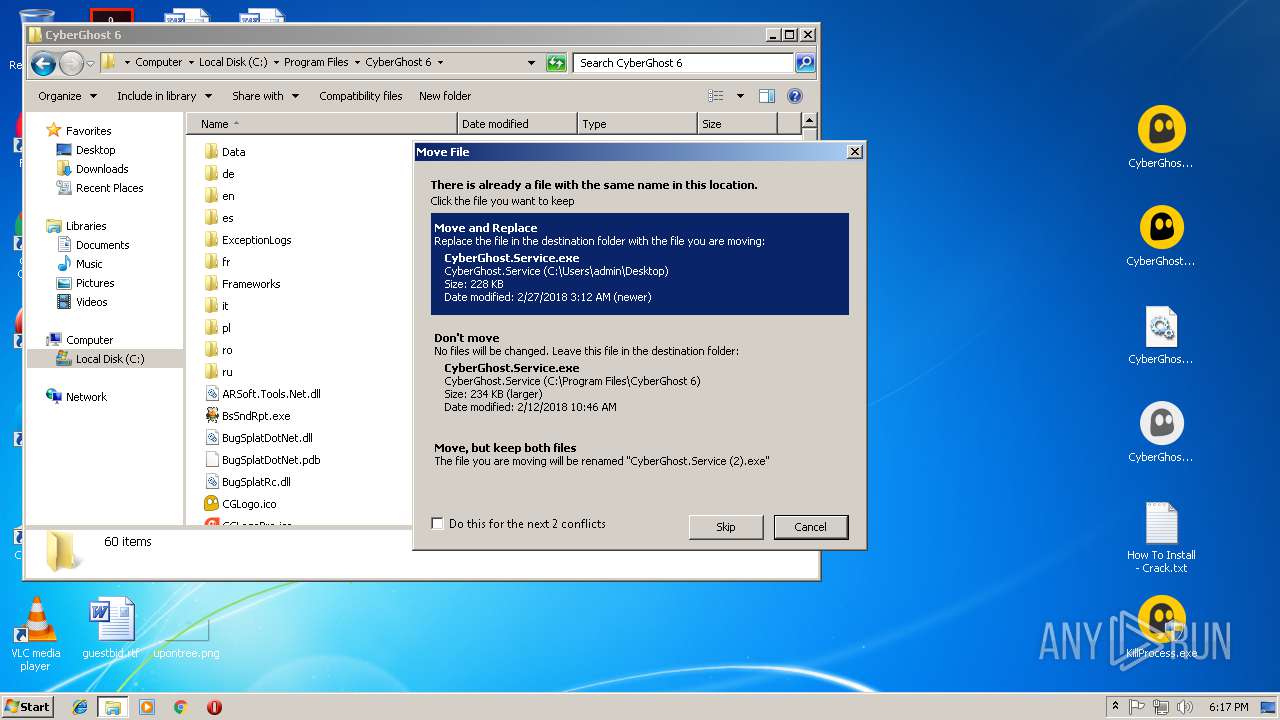
Task: Open Desktop in Favorites pane
Action: [87, 150]
